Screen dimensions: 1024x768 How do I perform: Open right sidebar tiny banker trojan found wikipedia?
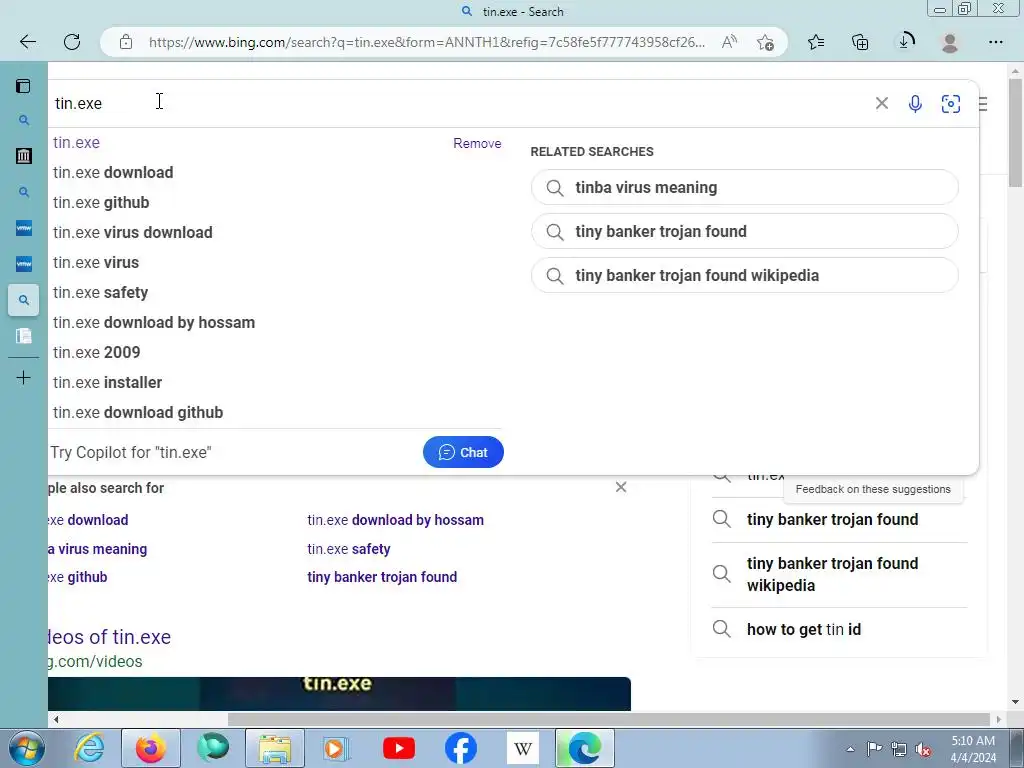point(833,574)
